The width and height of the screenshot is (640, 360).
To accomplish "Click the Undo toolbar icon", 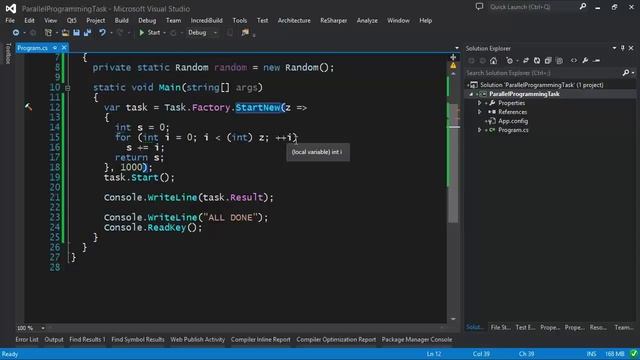I will pyautogui.click(x=102, y=33).
